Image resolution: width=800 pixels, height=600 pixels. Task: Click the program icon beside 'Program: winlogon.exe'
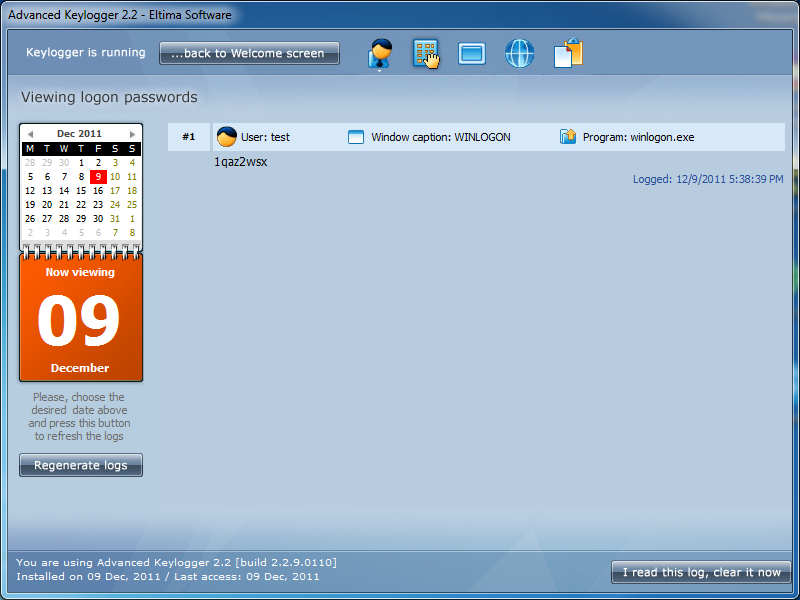568,137
